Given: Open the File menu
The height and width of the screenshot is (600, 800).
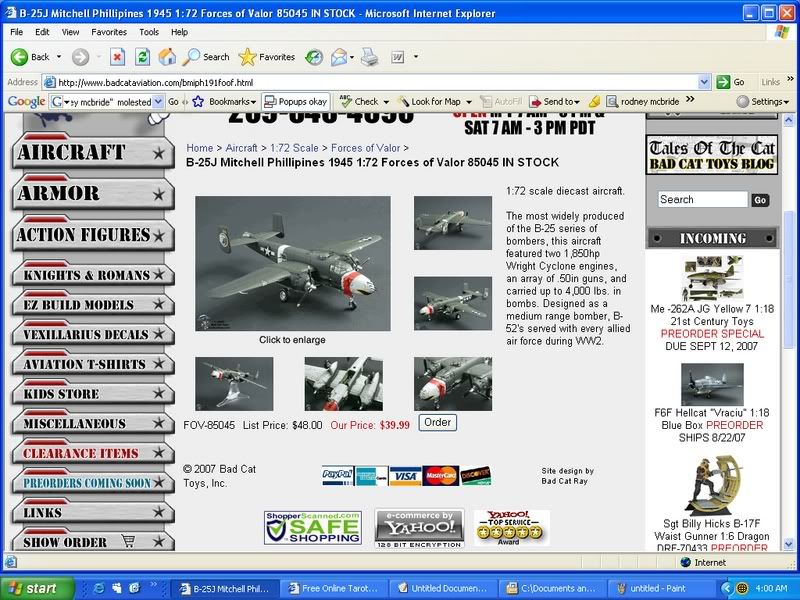Looking at the screenshot, I should point(16,32).
